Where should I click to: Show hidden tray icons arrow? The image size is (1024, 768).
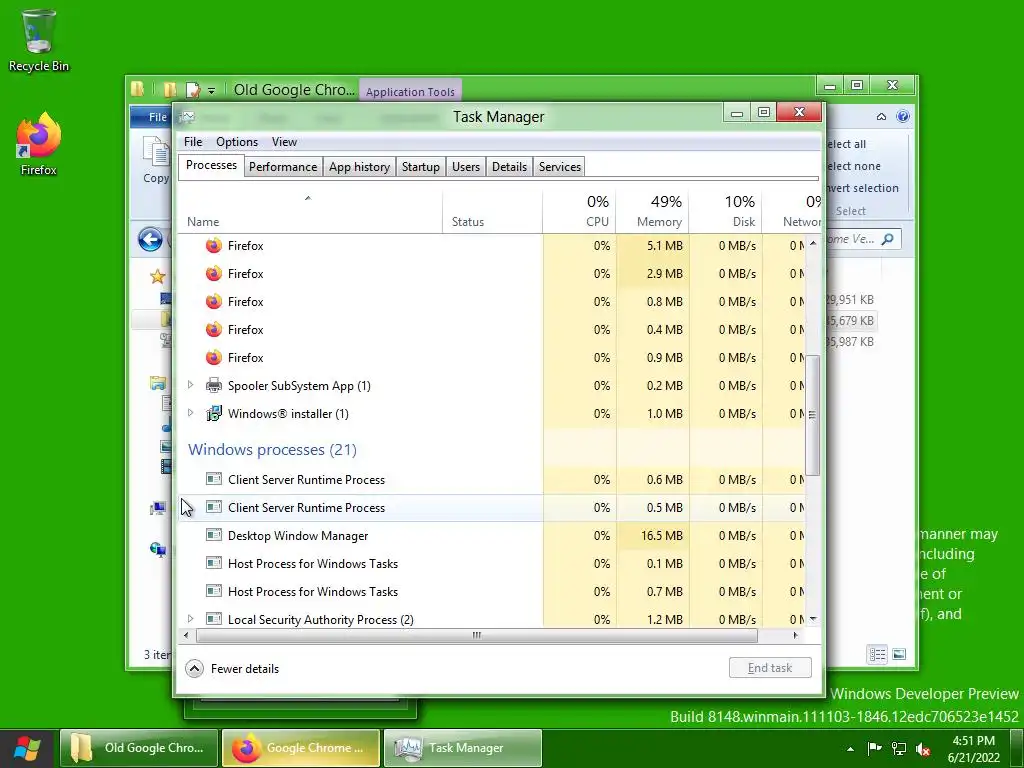850,749
